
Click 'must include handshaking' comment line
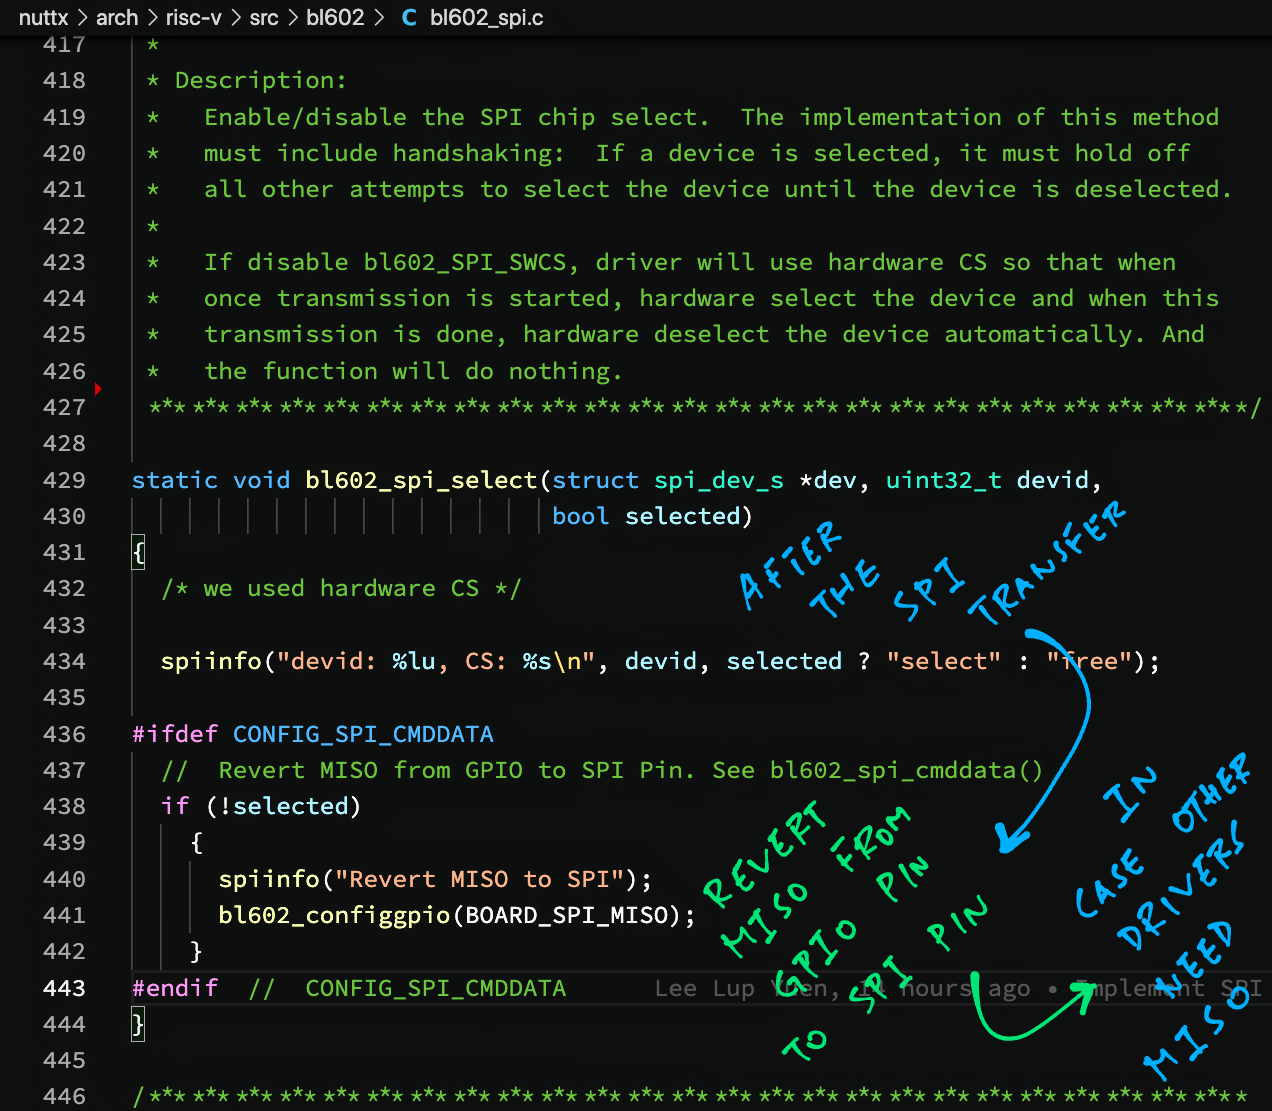697,153
